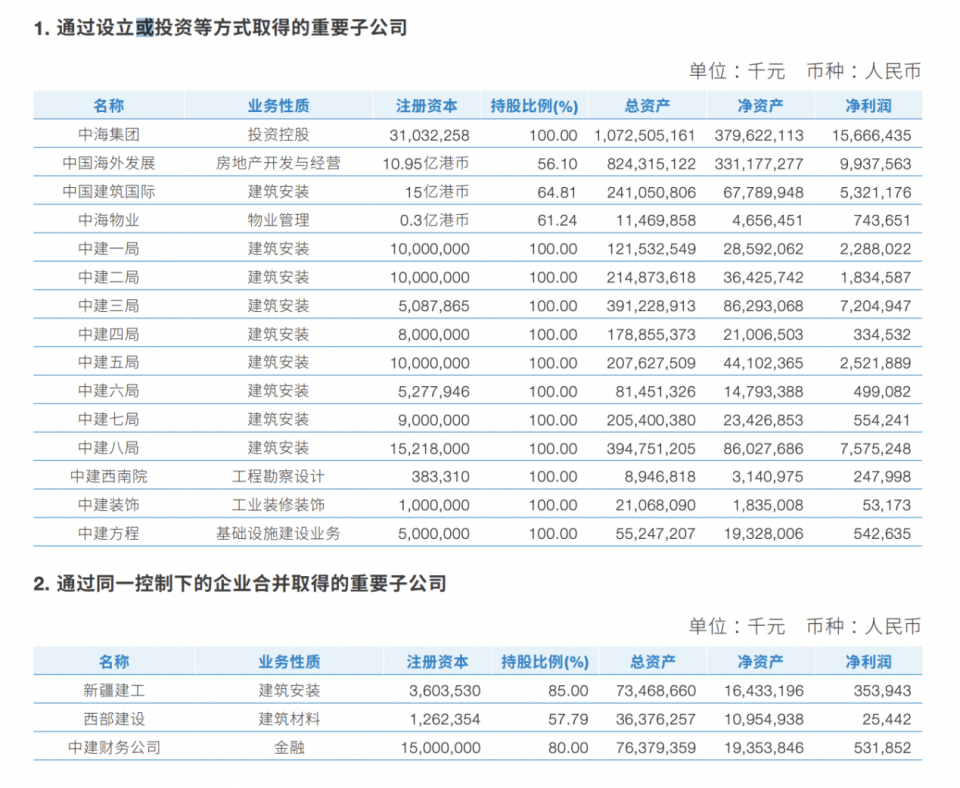Viewport: 960px width, 788px height.
Task: Select 基础设施建设业务 cell for 中建方程
Action: [x=278, y=533]
